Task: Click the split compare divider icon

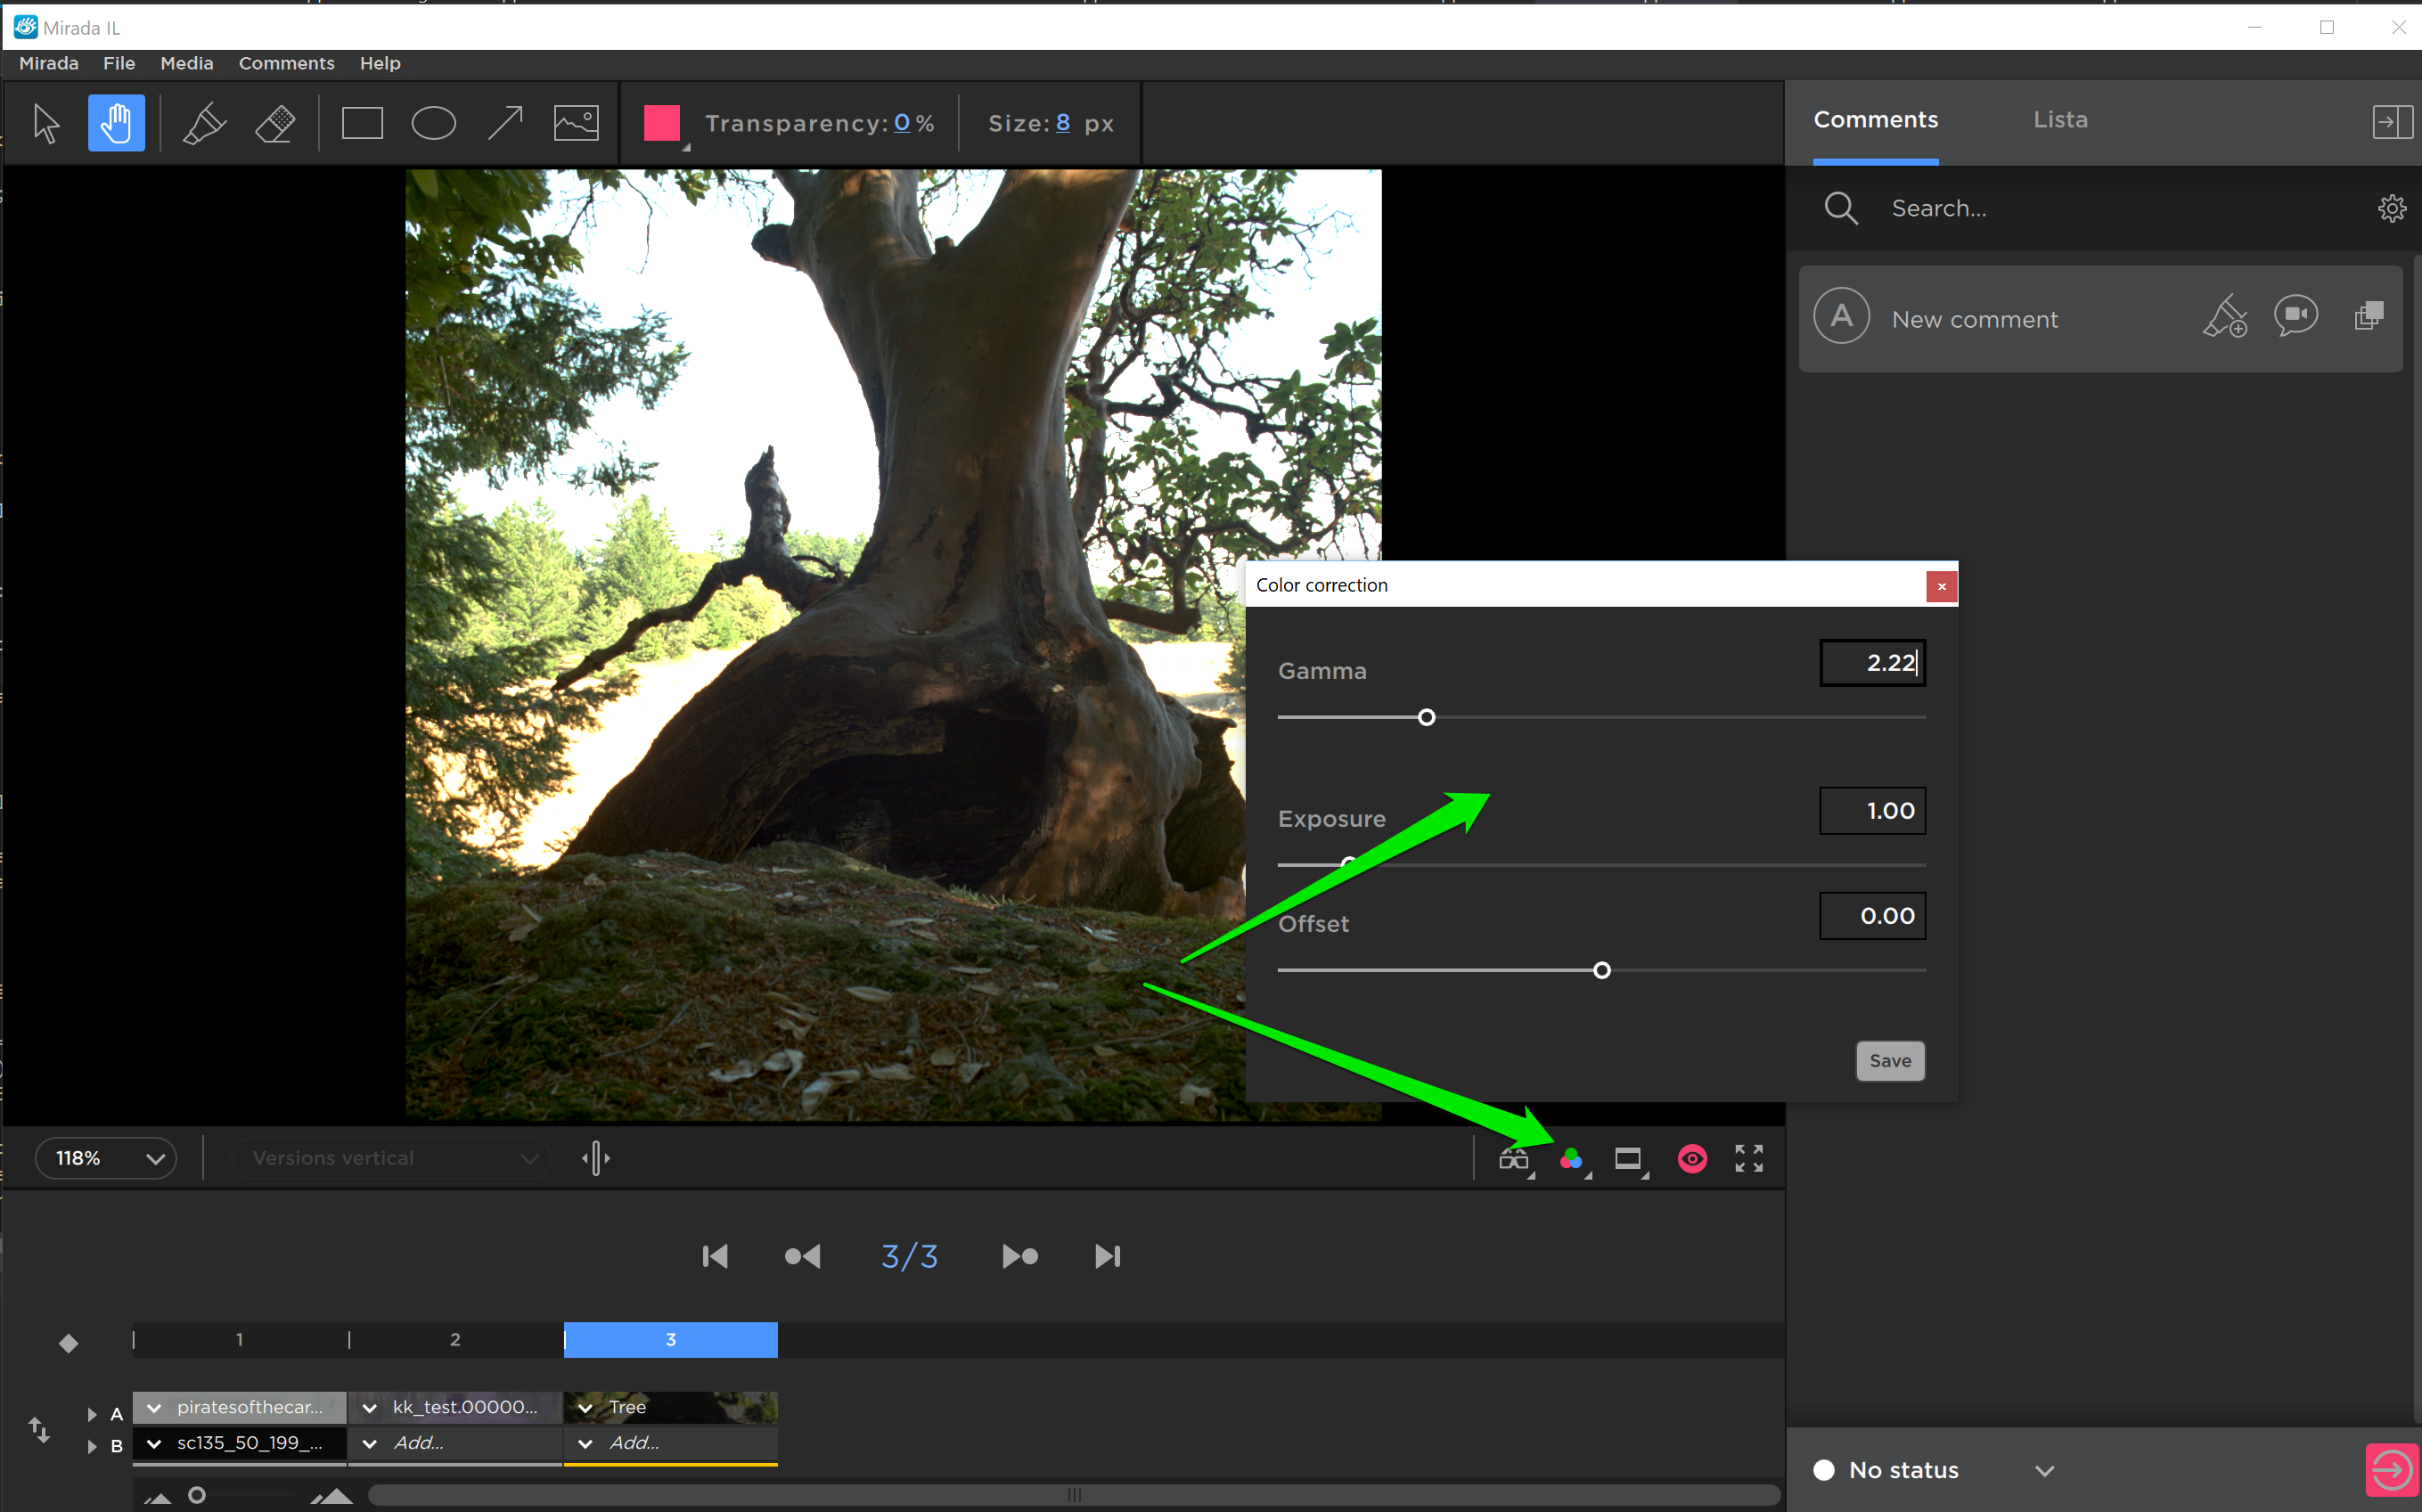Action: tap(596, 1158)
